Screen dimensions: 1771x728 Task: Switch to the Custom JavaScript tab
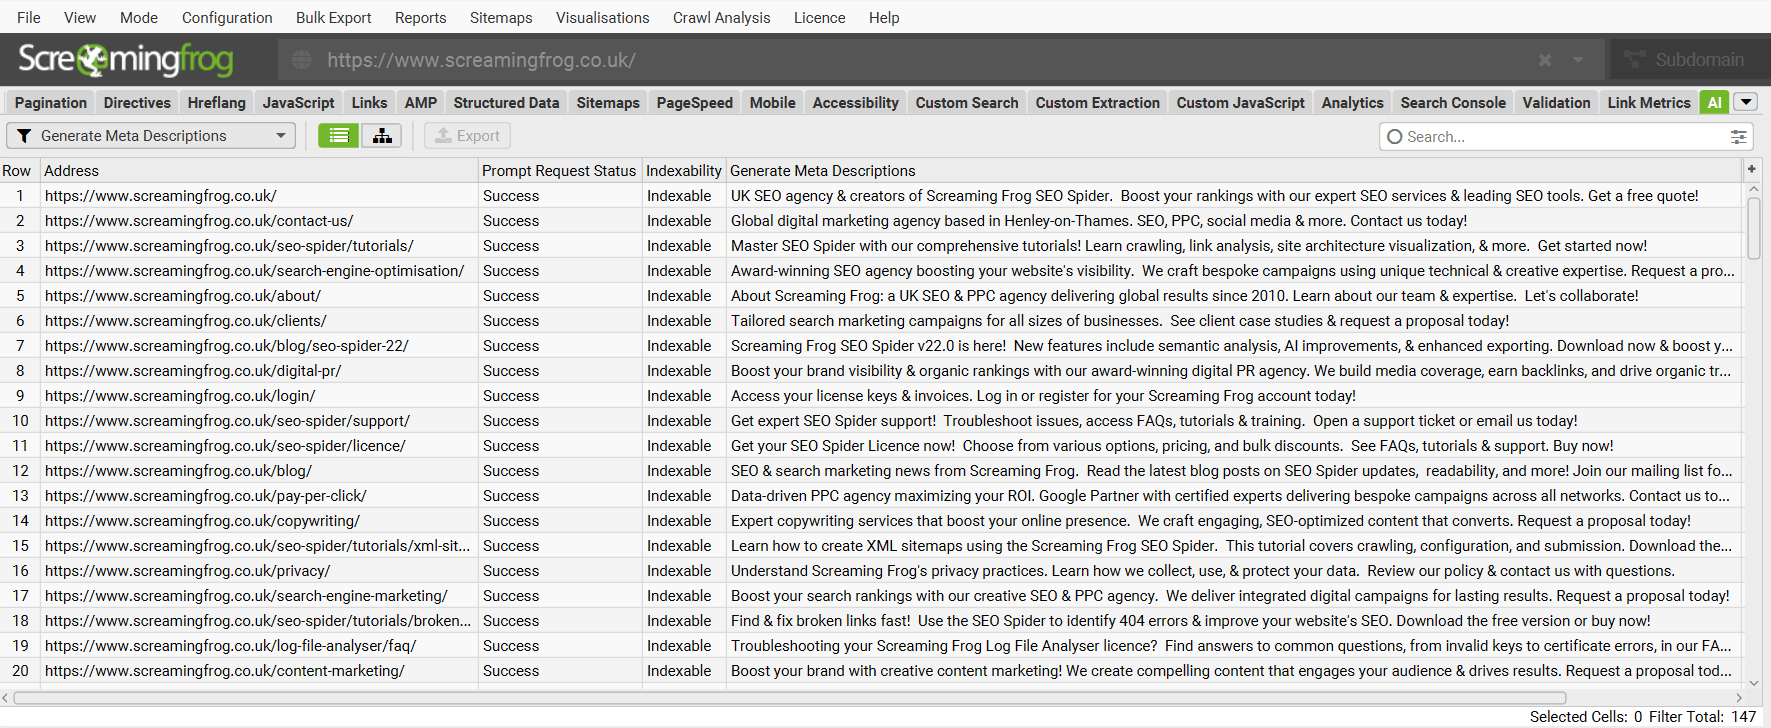pyautogui.click(x=1241, y=102)
